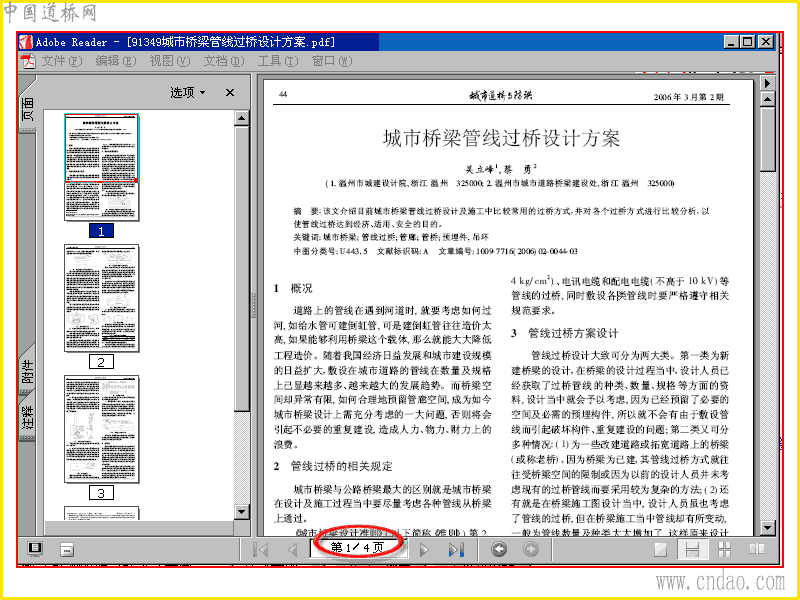800x600 pixels.
Task: Jump to the last page button
Action: tap(456, 550)
